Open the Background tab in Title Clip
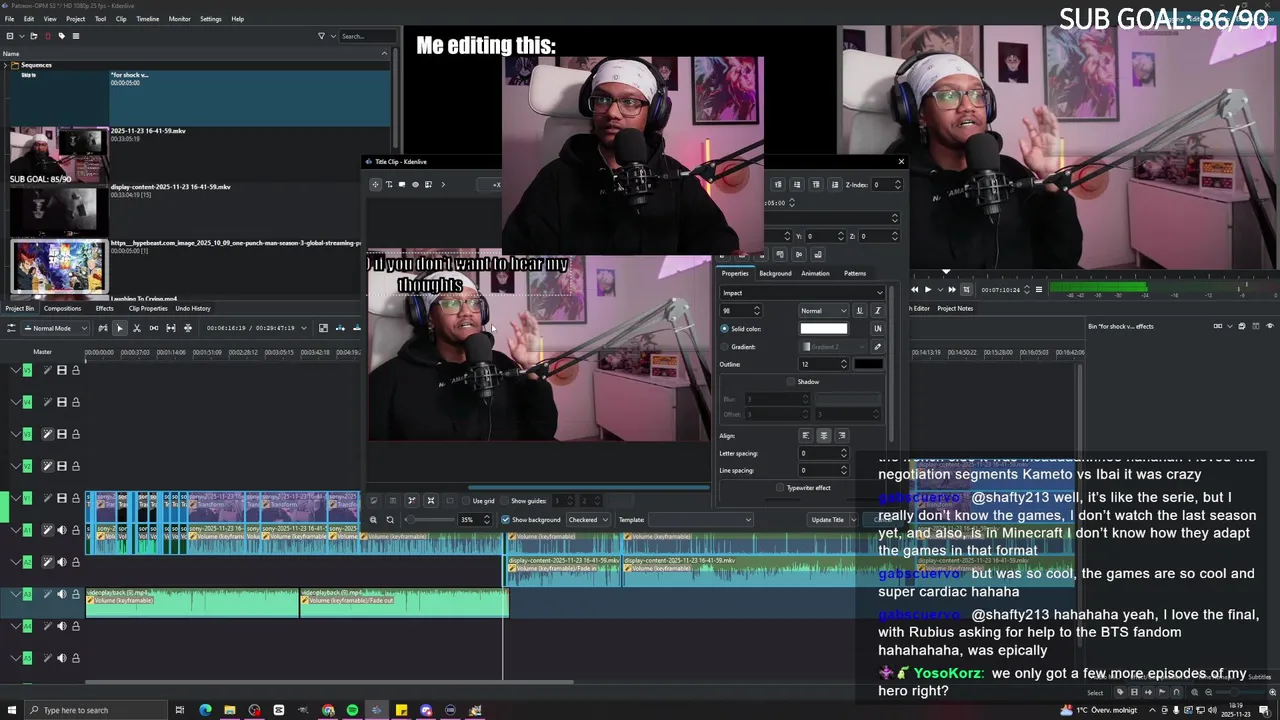This screenshot has width=1280, height=720. pos(775,273)
